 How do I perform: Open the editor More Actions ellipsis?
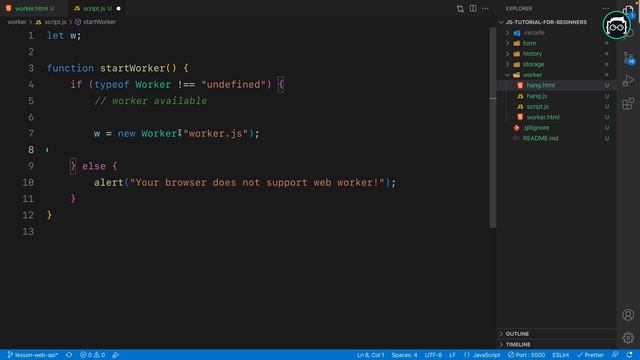[485, 9]
